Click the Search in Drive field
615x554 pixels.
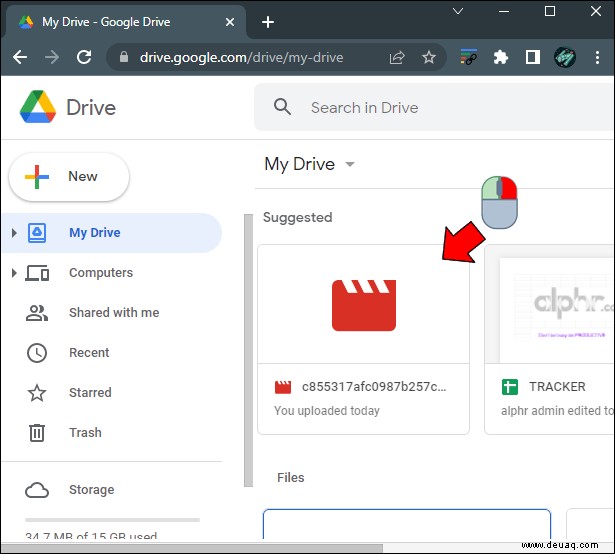click(435, 107)
